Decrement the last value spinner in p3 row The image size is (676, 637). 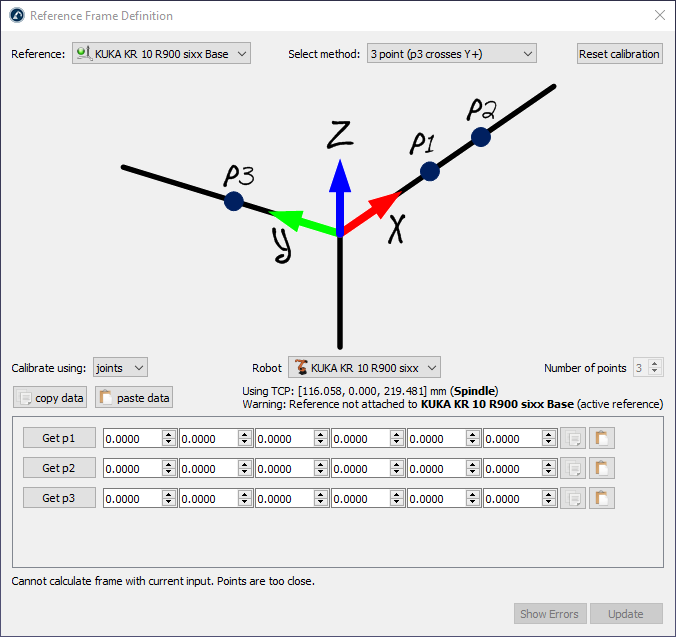tap(549, 502)
